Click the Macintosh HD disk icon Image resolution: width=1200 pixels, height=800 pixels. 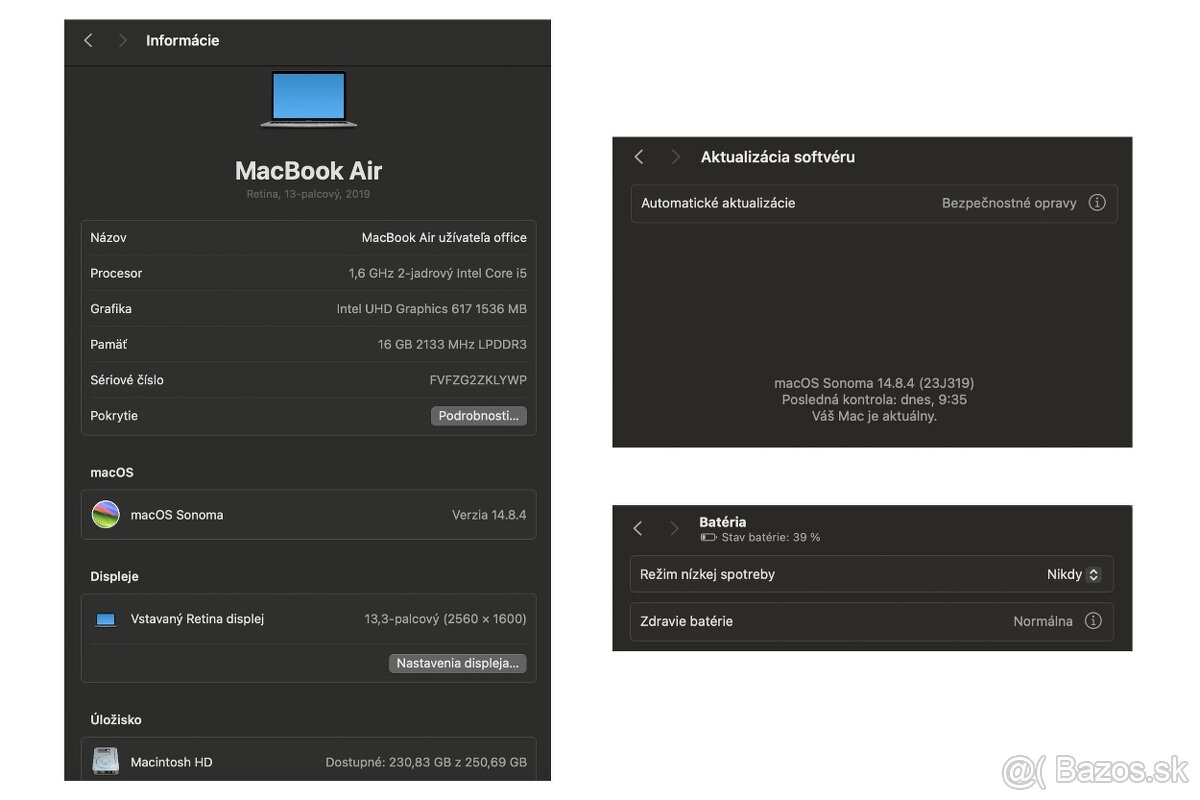pyautogui.click(x=105, y=761)
